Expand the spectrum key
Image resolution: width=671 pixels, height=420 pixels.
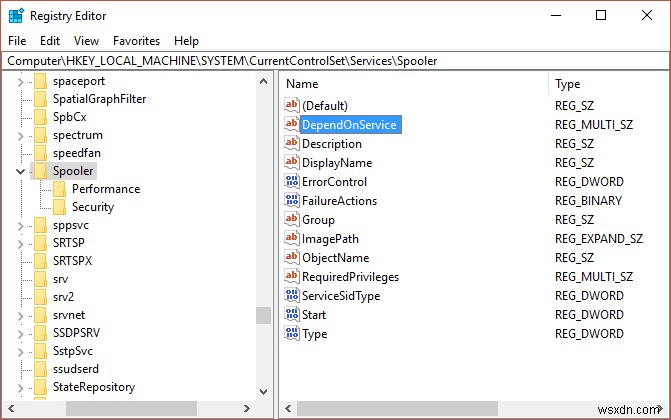[x=21, y=136]
